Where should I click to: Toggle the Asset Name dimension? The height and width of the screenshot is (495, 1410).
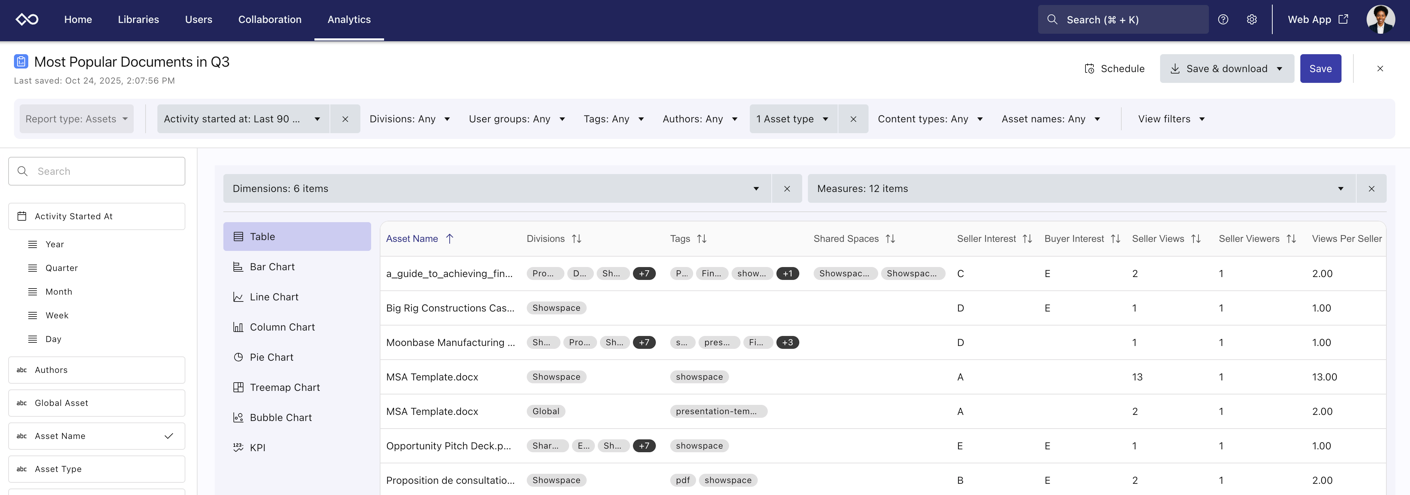[x=97, y=436]
